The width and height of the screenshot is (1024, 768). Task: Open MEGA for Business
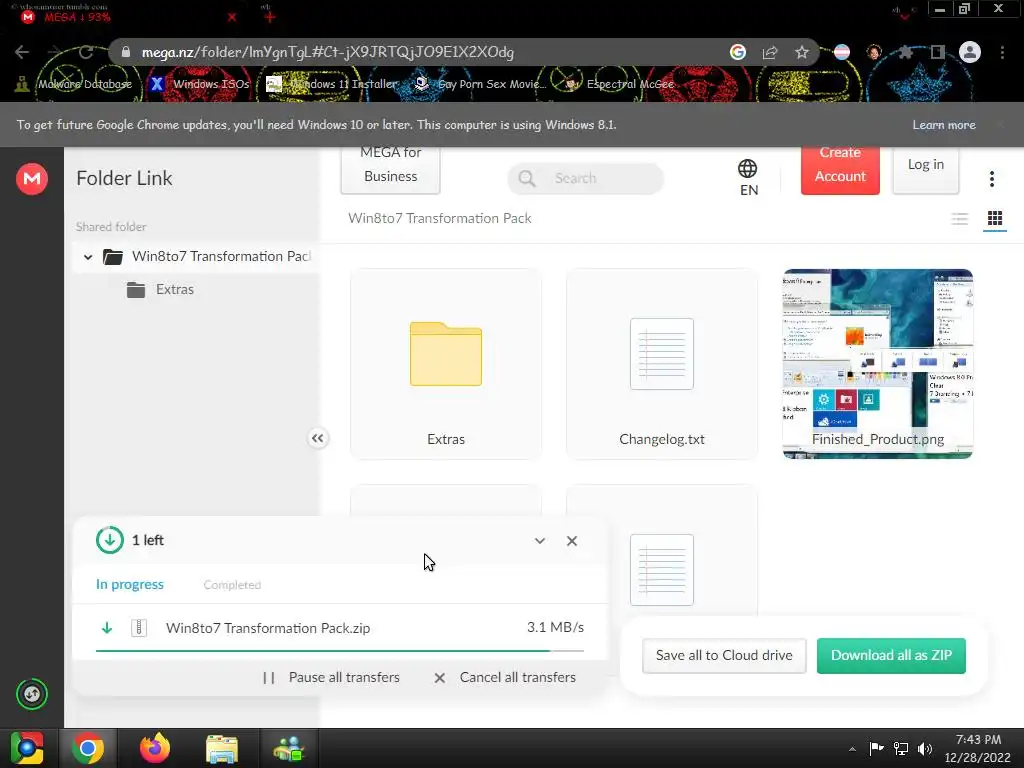click(x=391, y=170)
